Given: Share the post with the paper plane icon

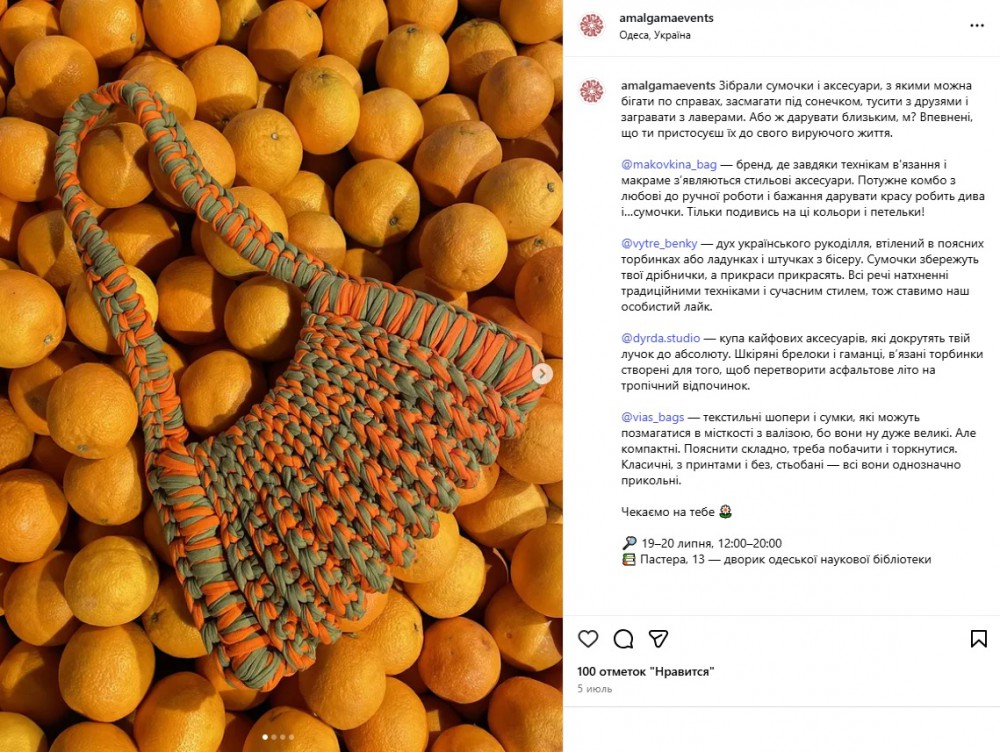Looking at the screenshot, I should 658,638.
